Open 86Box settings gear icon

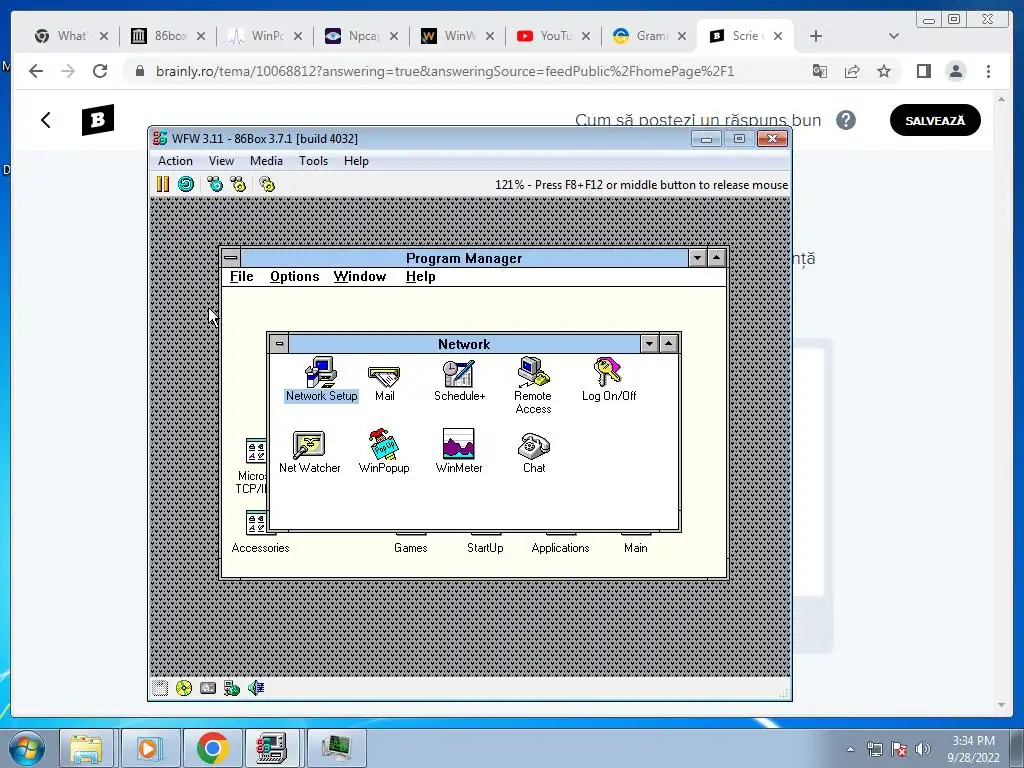tap(267, 184)
